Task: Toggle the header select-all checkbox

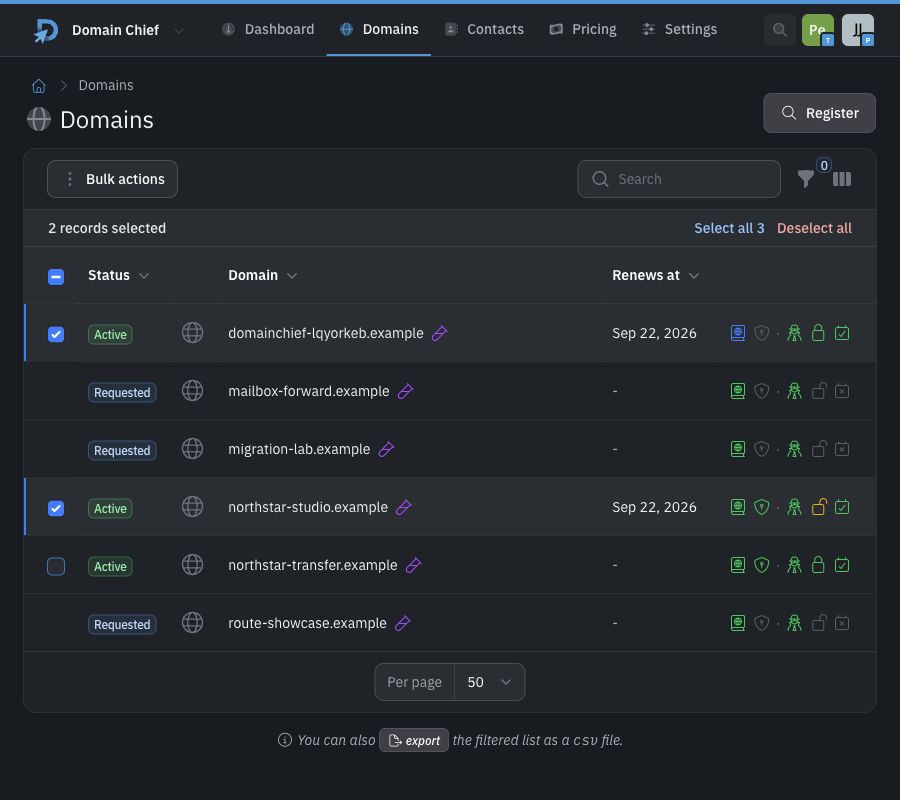Action: 56,277
